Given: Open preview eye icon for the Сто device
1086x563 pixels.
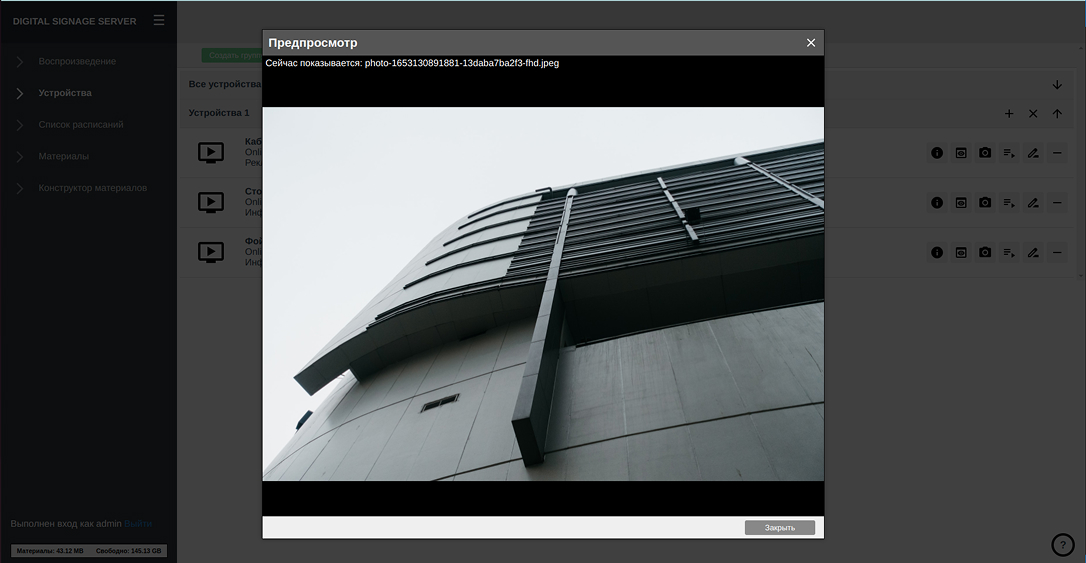Looking at the screenshot, I should [x=961, y=203].
